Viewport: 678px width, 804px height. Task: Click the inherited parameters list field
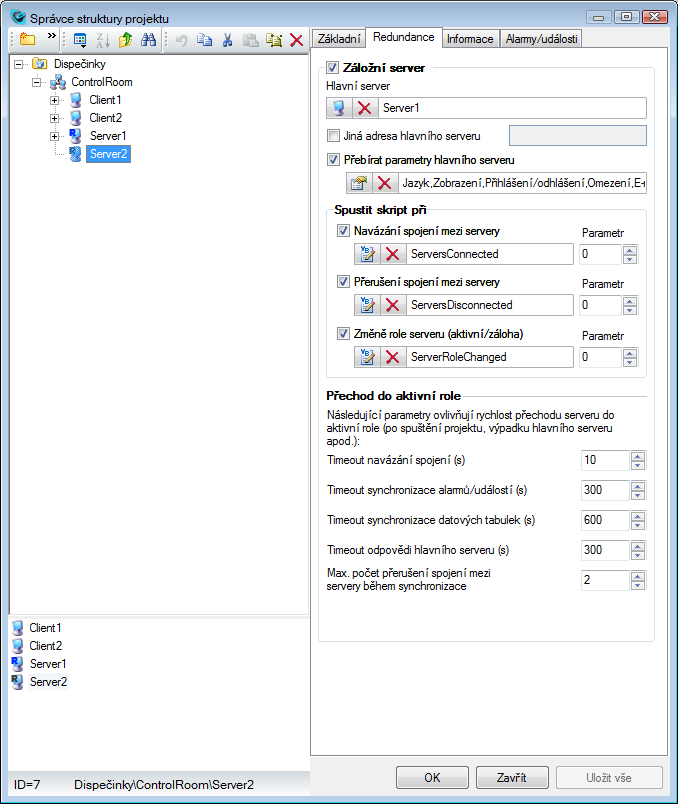tap(522, 183)
